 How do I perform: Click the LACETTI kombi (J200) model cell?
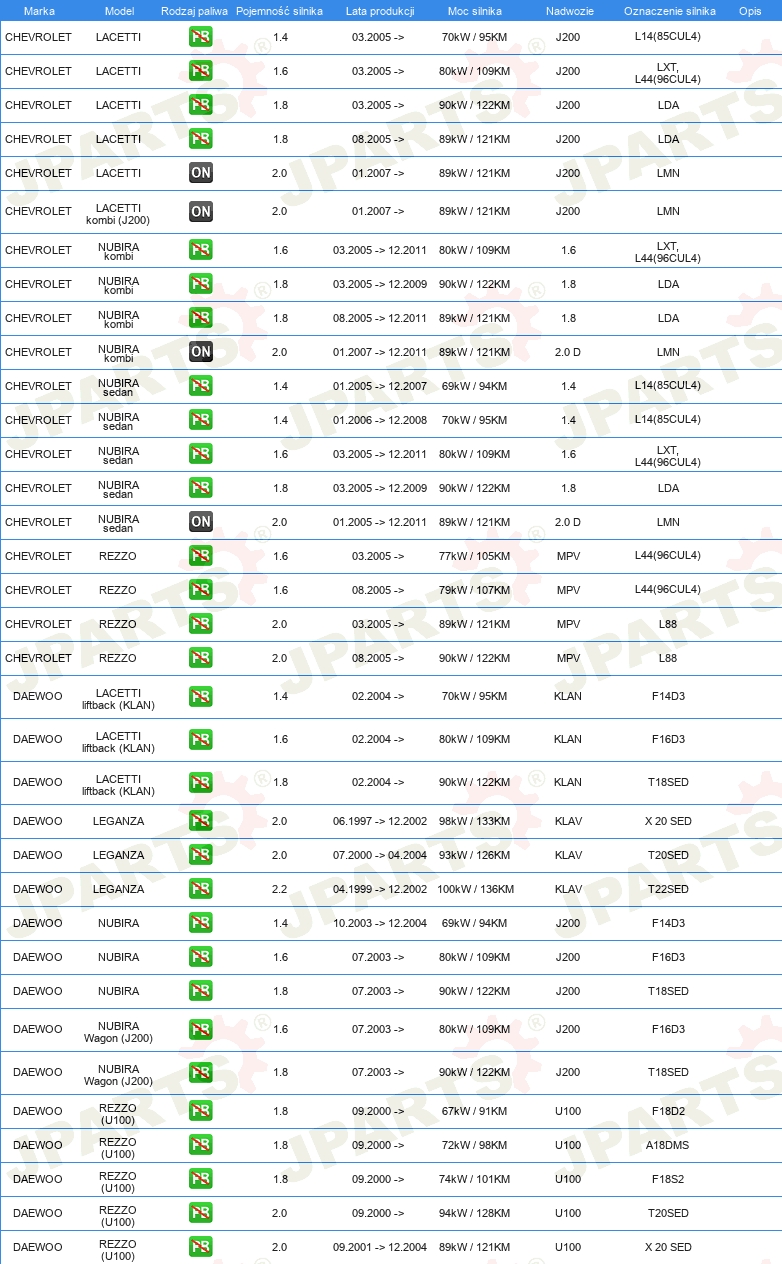pos(118,214)
